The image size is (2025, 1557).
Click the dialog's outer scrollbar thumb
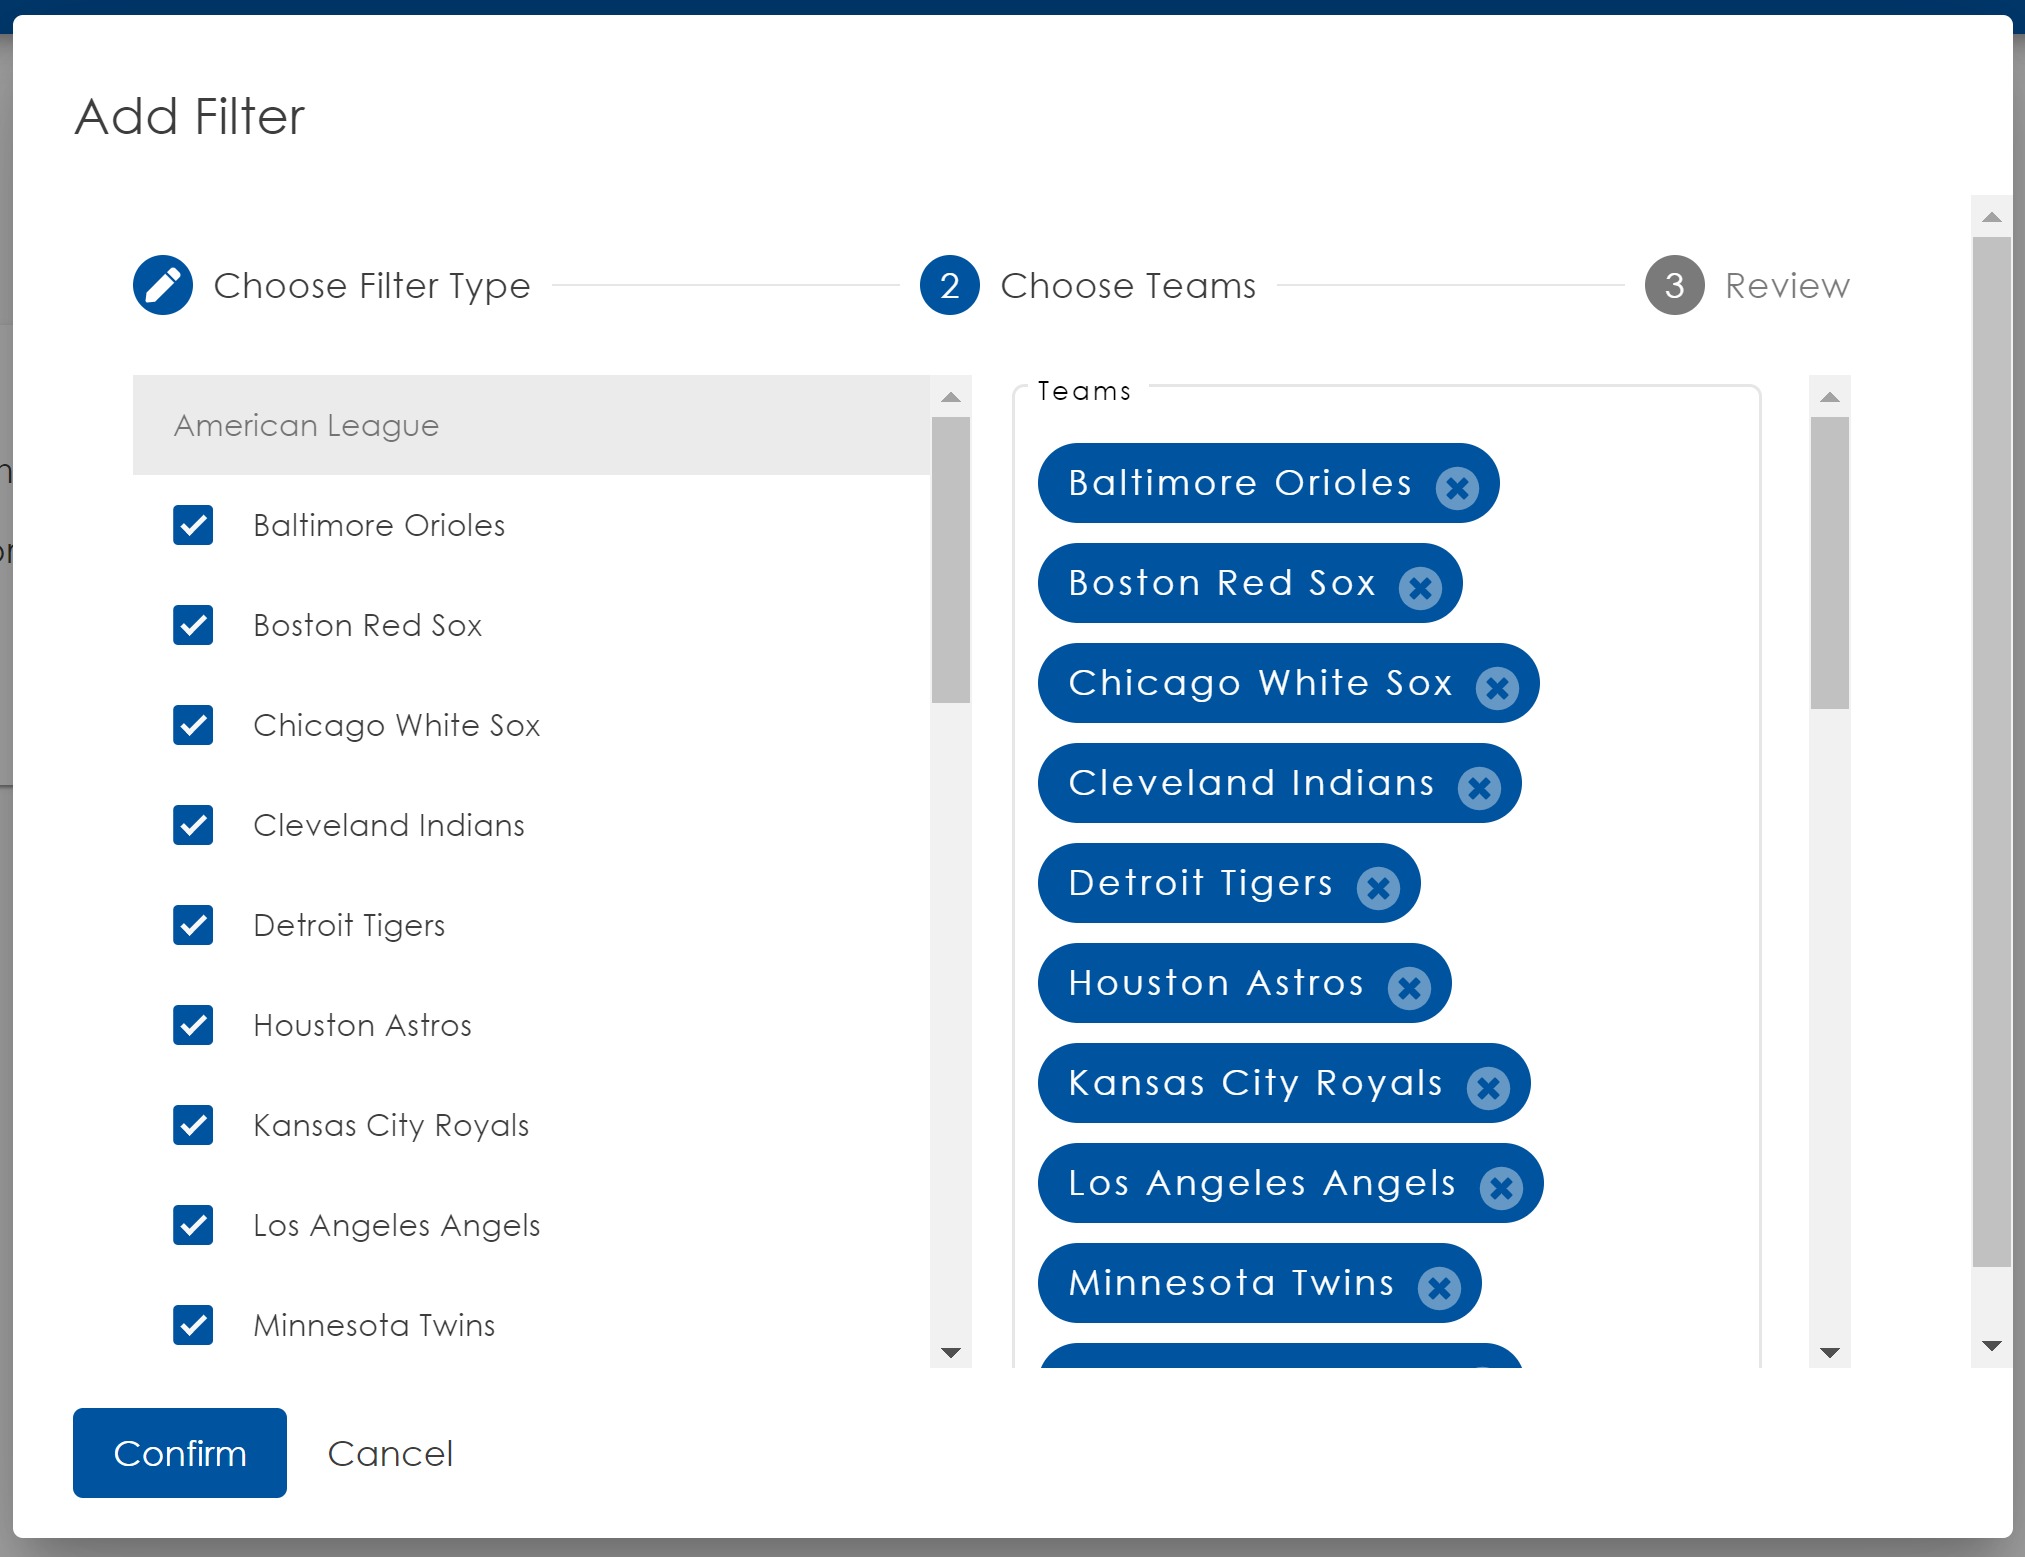[x=1991, y=750]
